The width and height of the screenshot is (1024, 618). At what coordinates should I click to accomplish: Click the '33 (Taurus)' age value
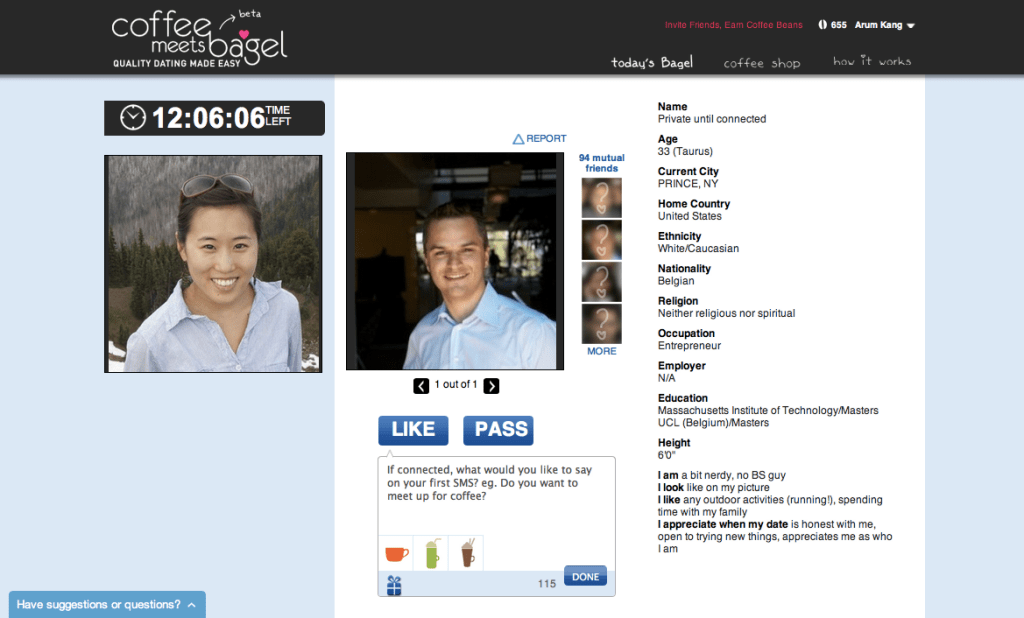point(685,152)
